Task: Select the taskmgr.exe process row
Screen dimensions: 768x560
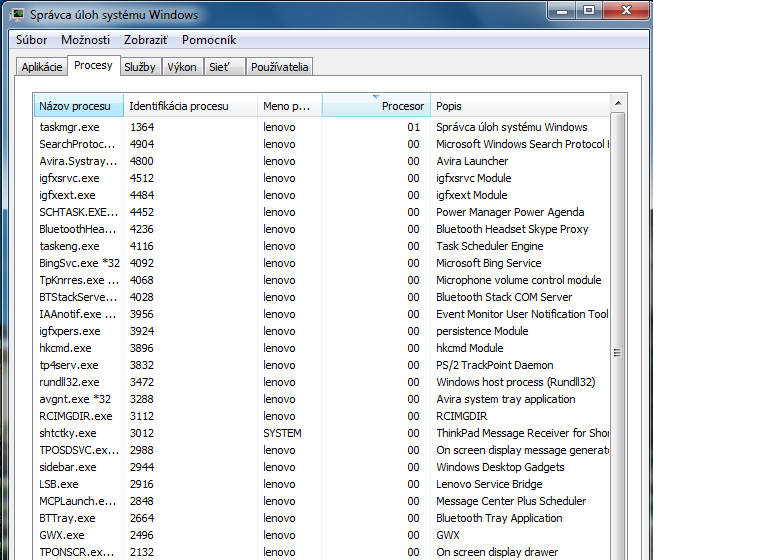Action: click(x=322, y=127)
